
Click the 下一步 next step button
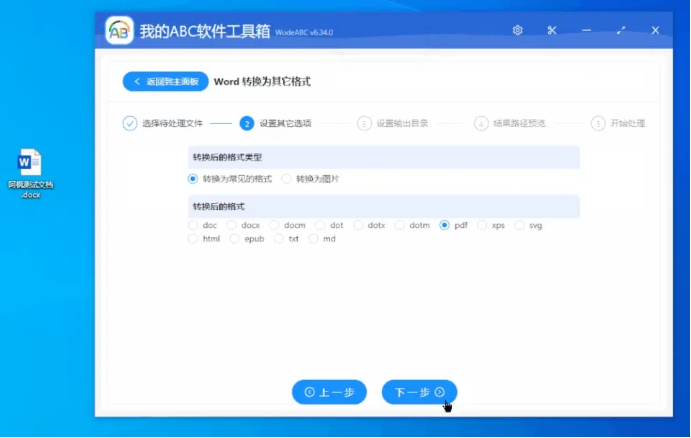[419, 392]
